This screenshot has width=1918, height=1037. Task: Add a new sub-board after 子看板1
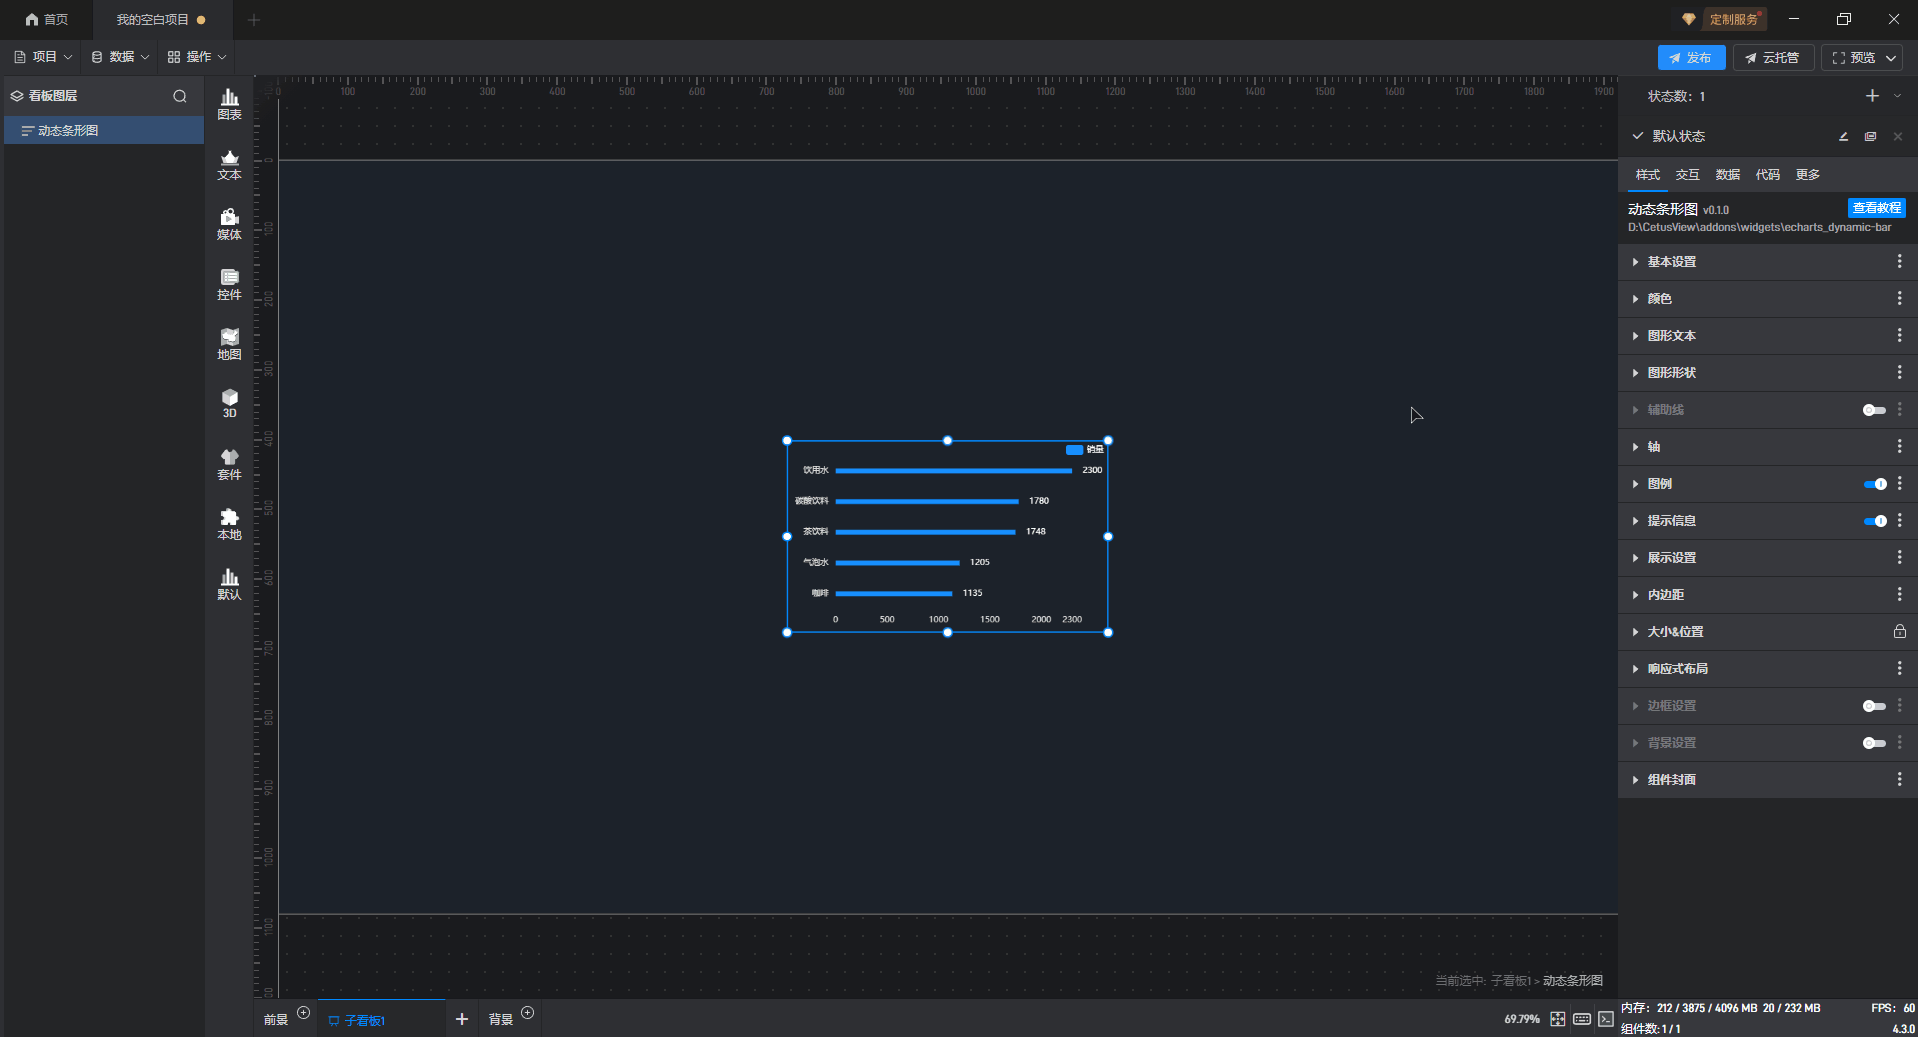point(462,1019)
